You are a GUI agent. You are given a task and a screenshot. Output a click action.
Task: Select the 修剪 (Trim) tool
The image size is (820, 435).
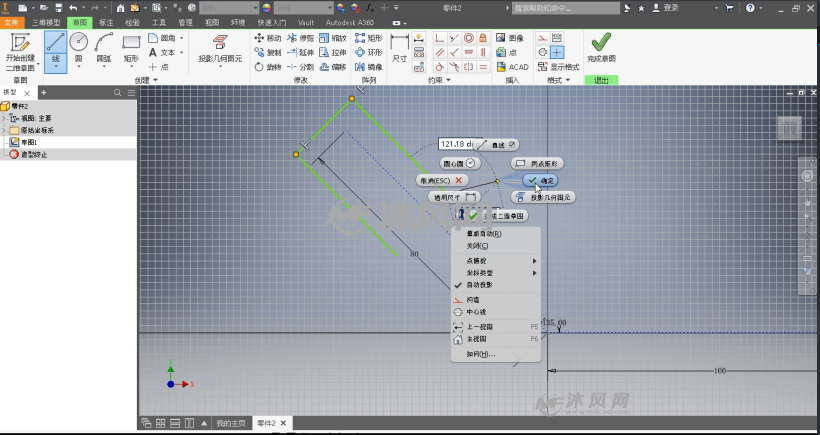coord(300,38)
